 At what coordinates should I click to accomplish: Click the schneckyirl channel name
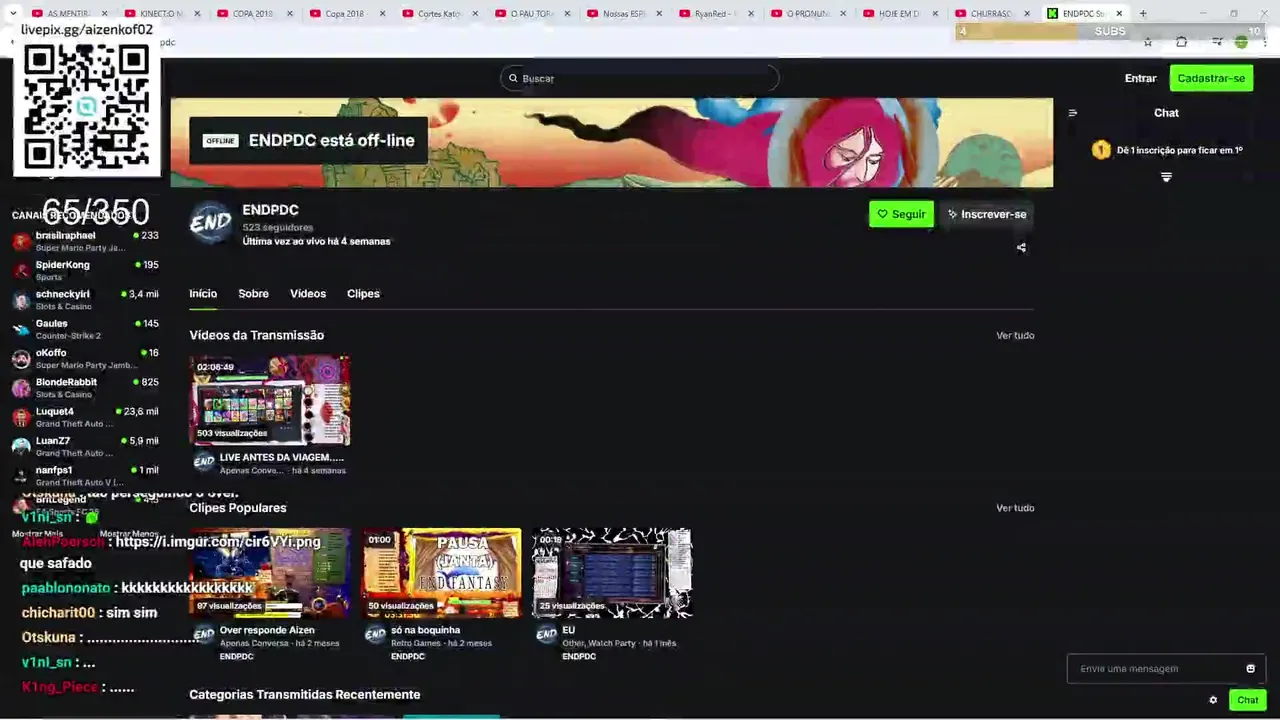pyautogui.click(x=63, y=294)
